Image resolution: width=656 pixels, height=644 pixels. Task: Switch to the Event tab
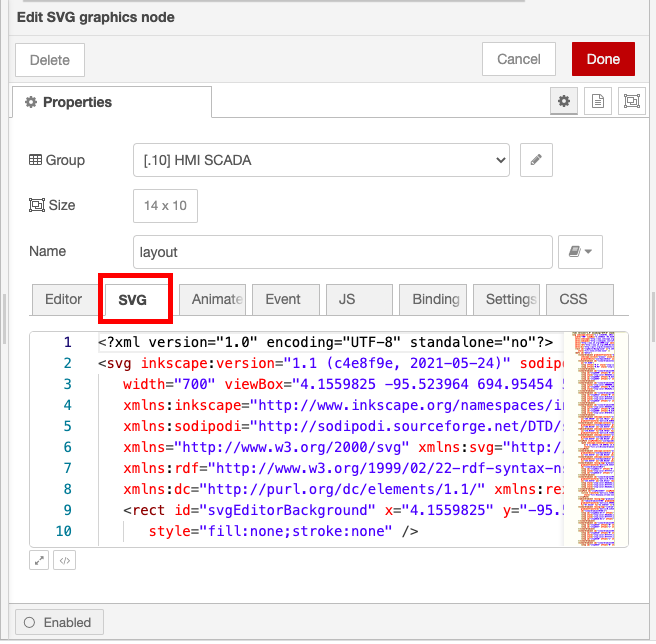click(284, 299)
